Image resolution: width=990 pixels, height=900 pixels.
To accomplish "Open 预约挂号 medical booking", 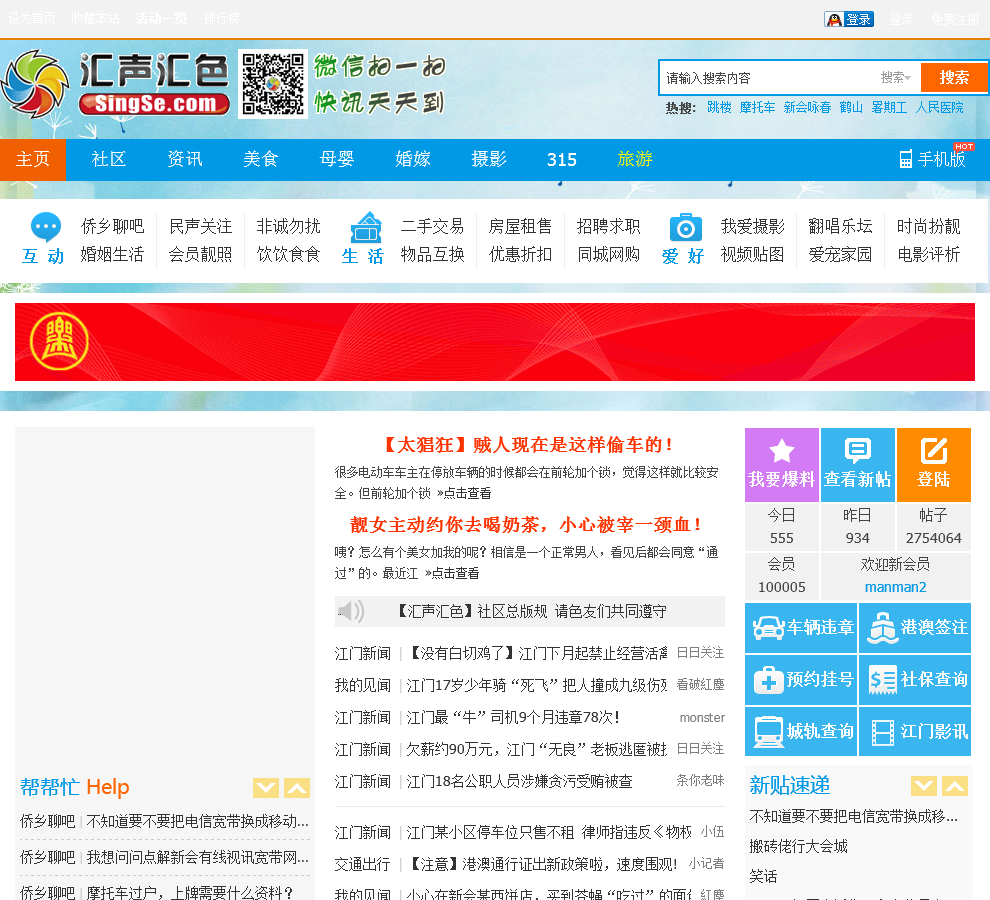I will pos(801,680).
